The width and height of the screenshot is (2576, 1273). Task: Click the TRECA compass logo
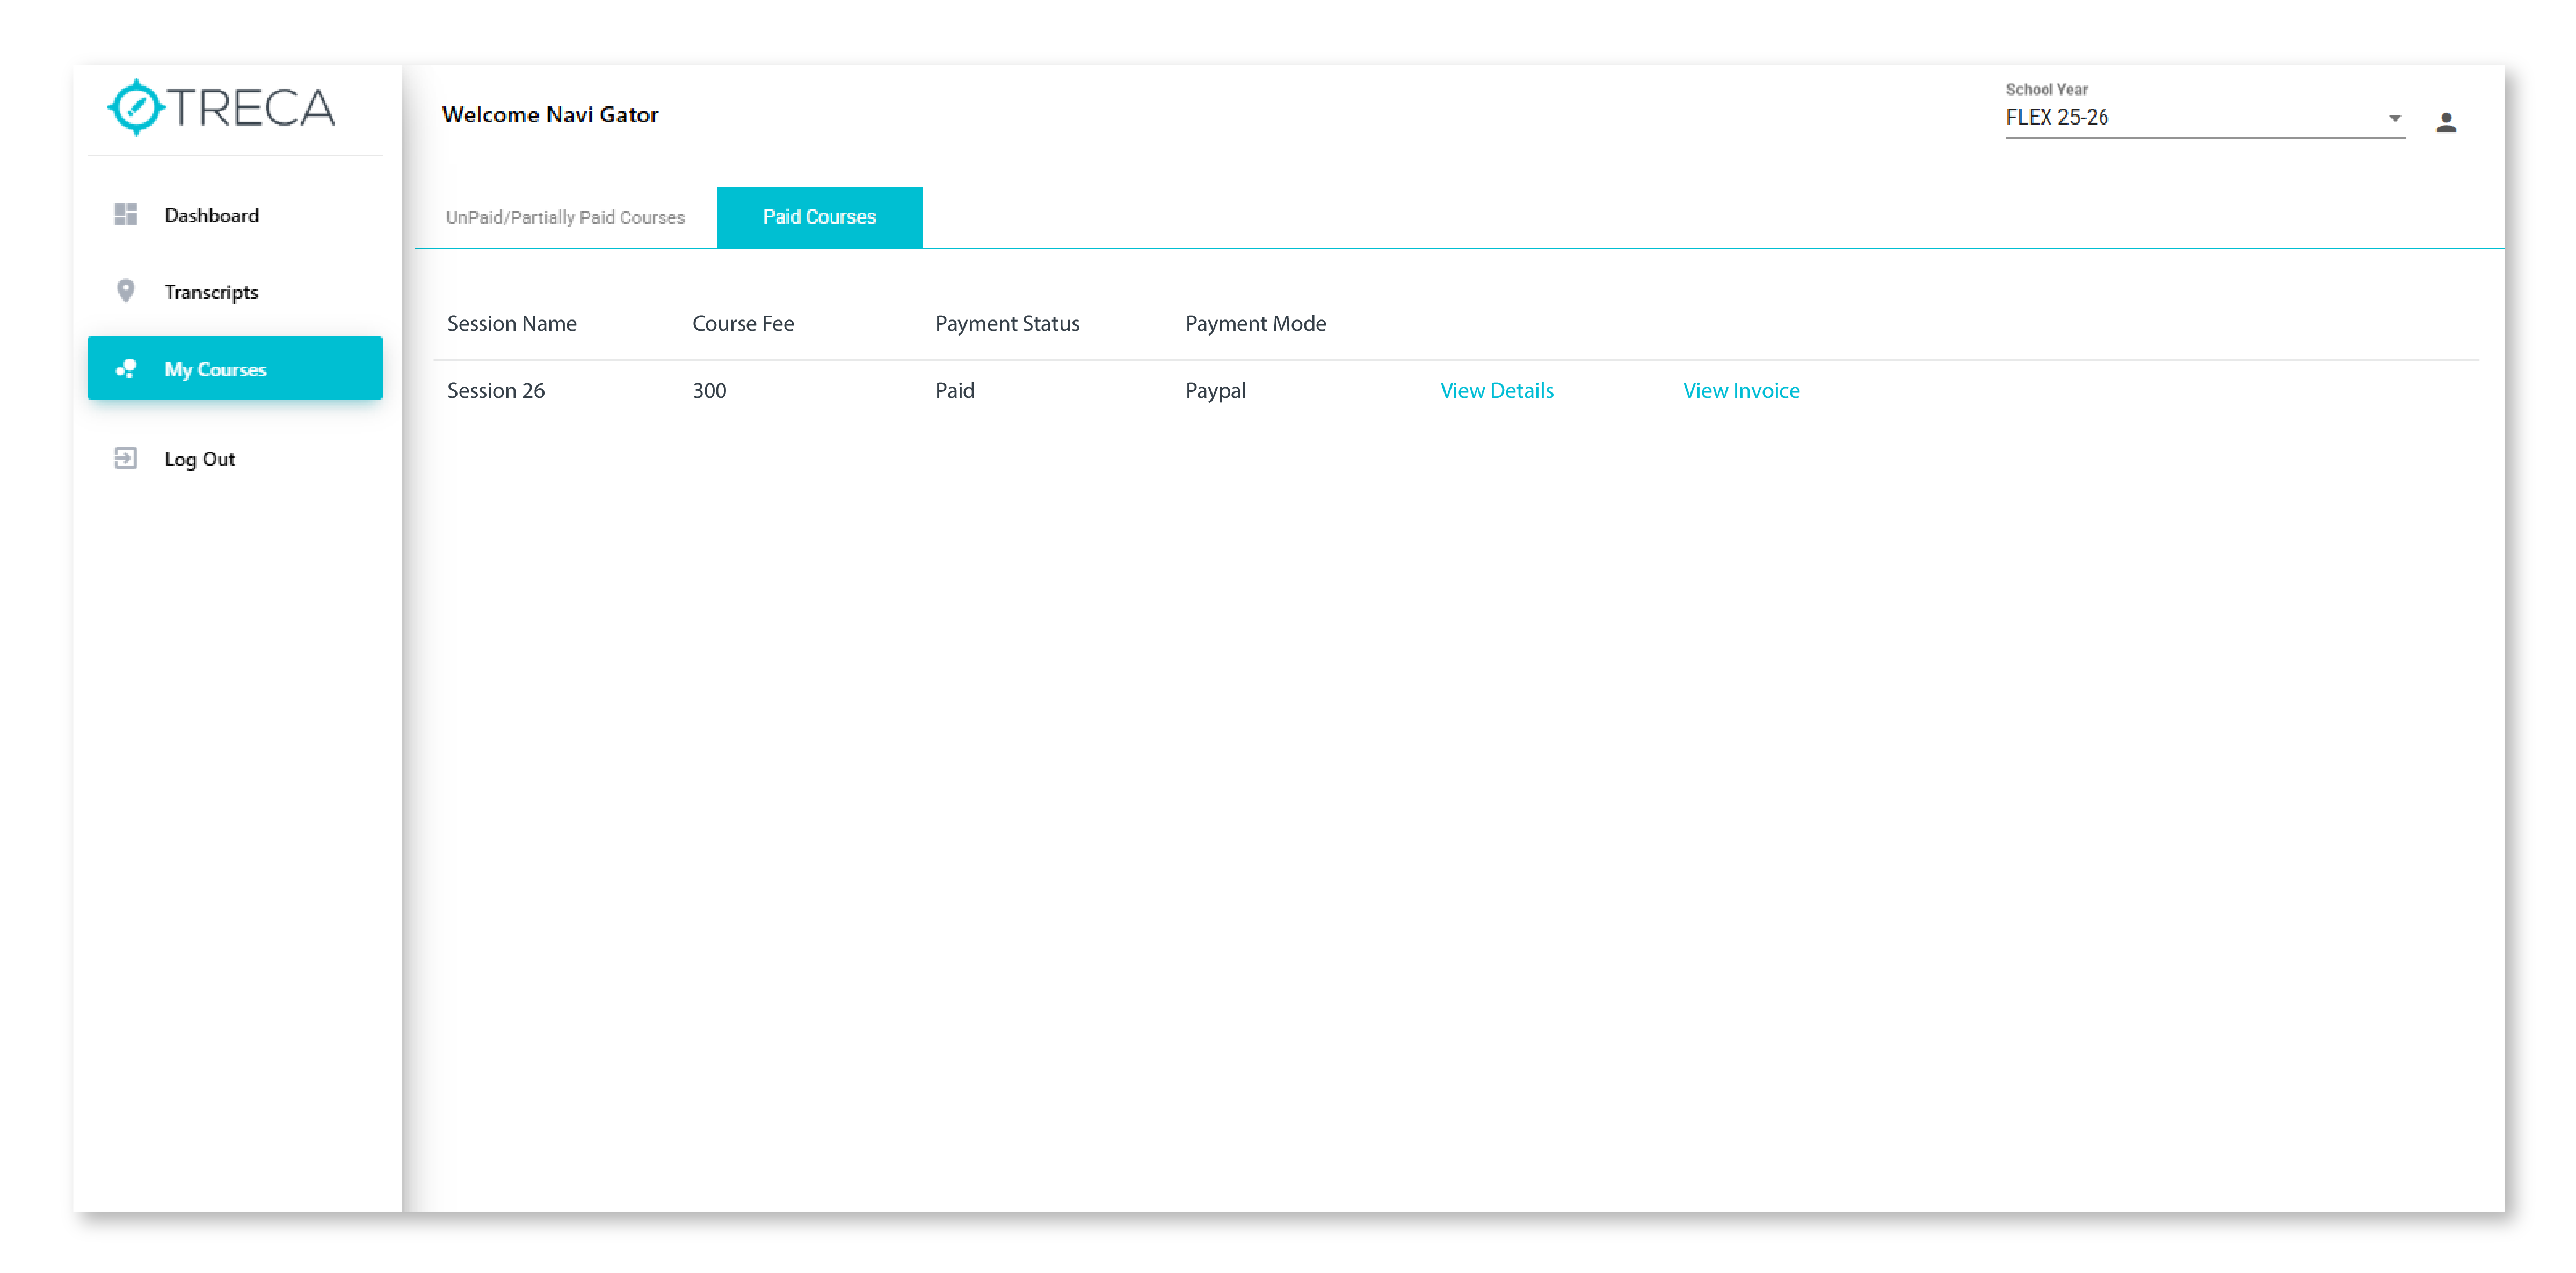(136, 107)
